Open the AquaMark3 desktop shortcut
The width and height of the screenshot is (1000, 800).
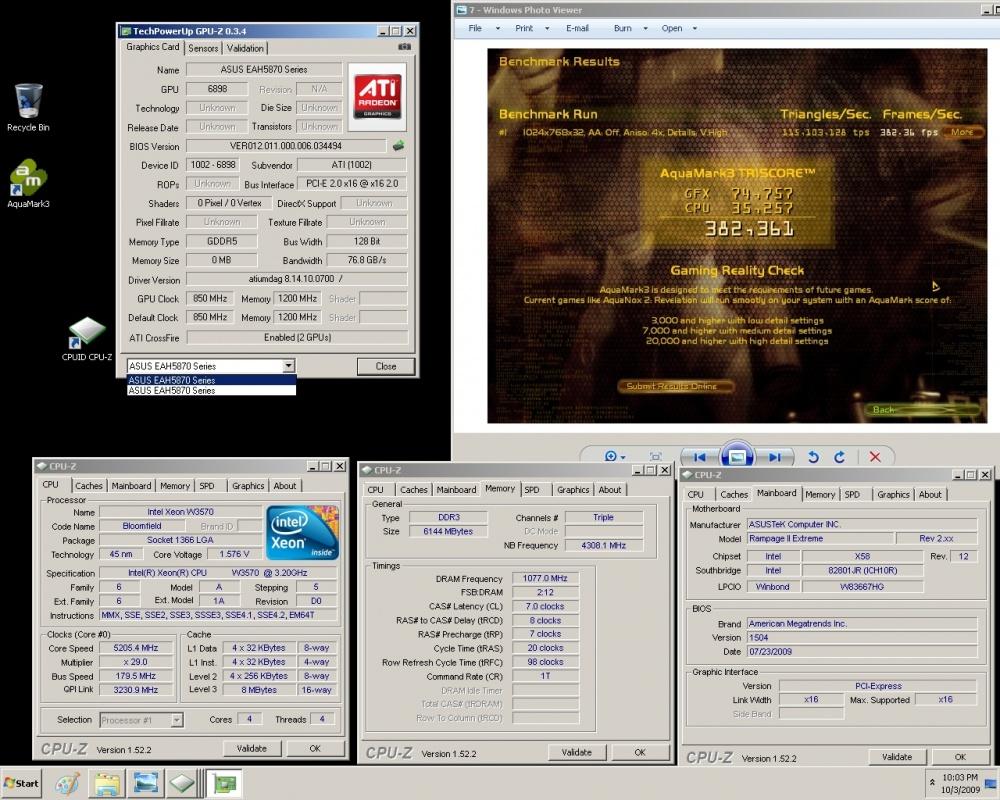pos(28,184)
